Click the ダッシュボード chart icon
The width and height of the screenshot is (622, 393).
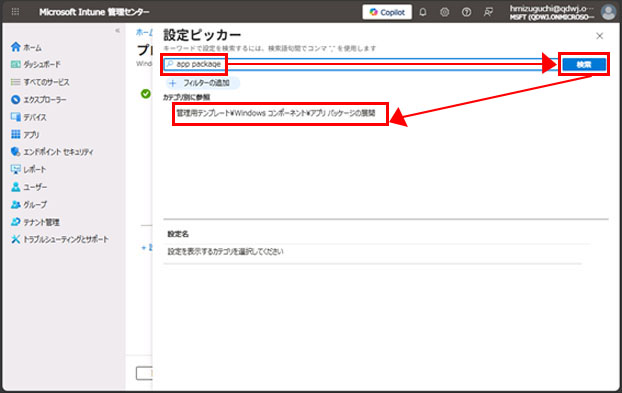click(15, 64)
